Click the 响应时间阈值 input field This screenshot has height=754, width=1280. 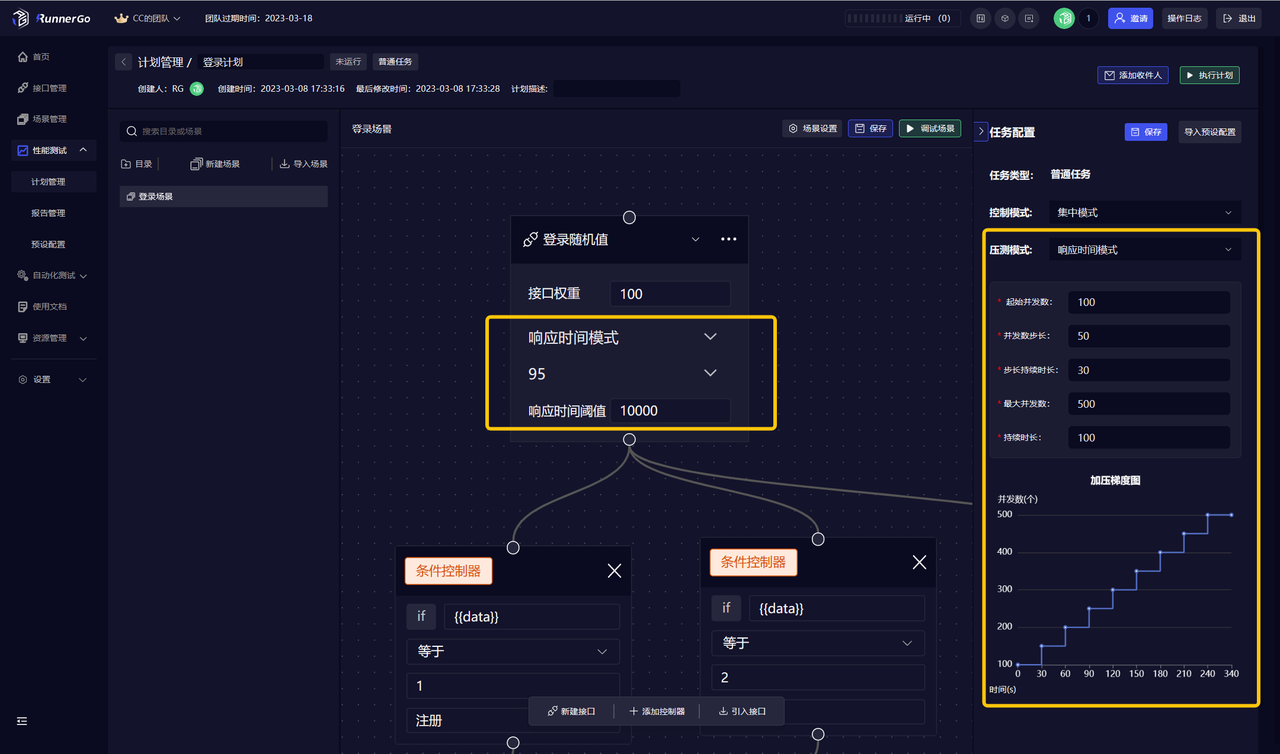[670, 411]
